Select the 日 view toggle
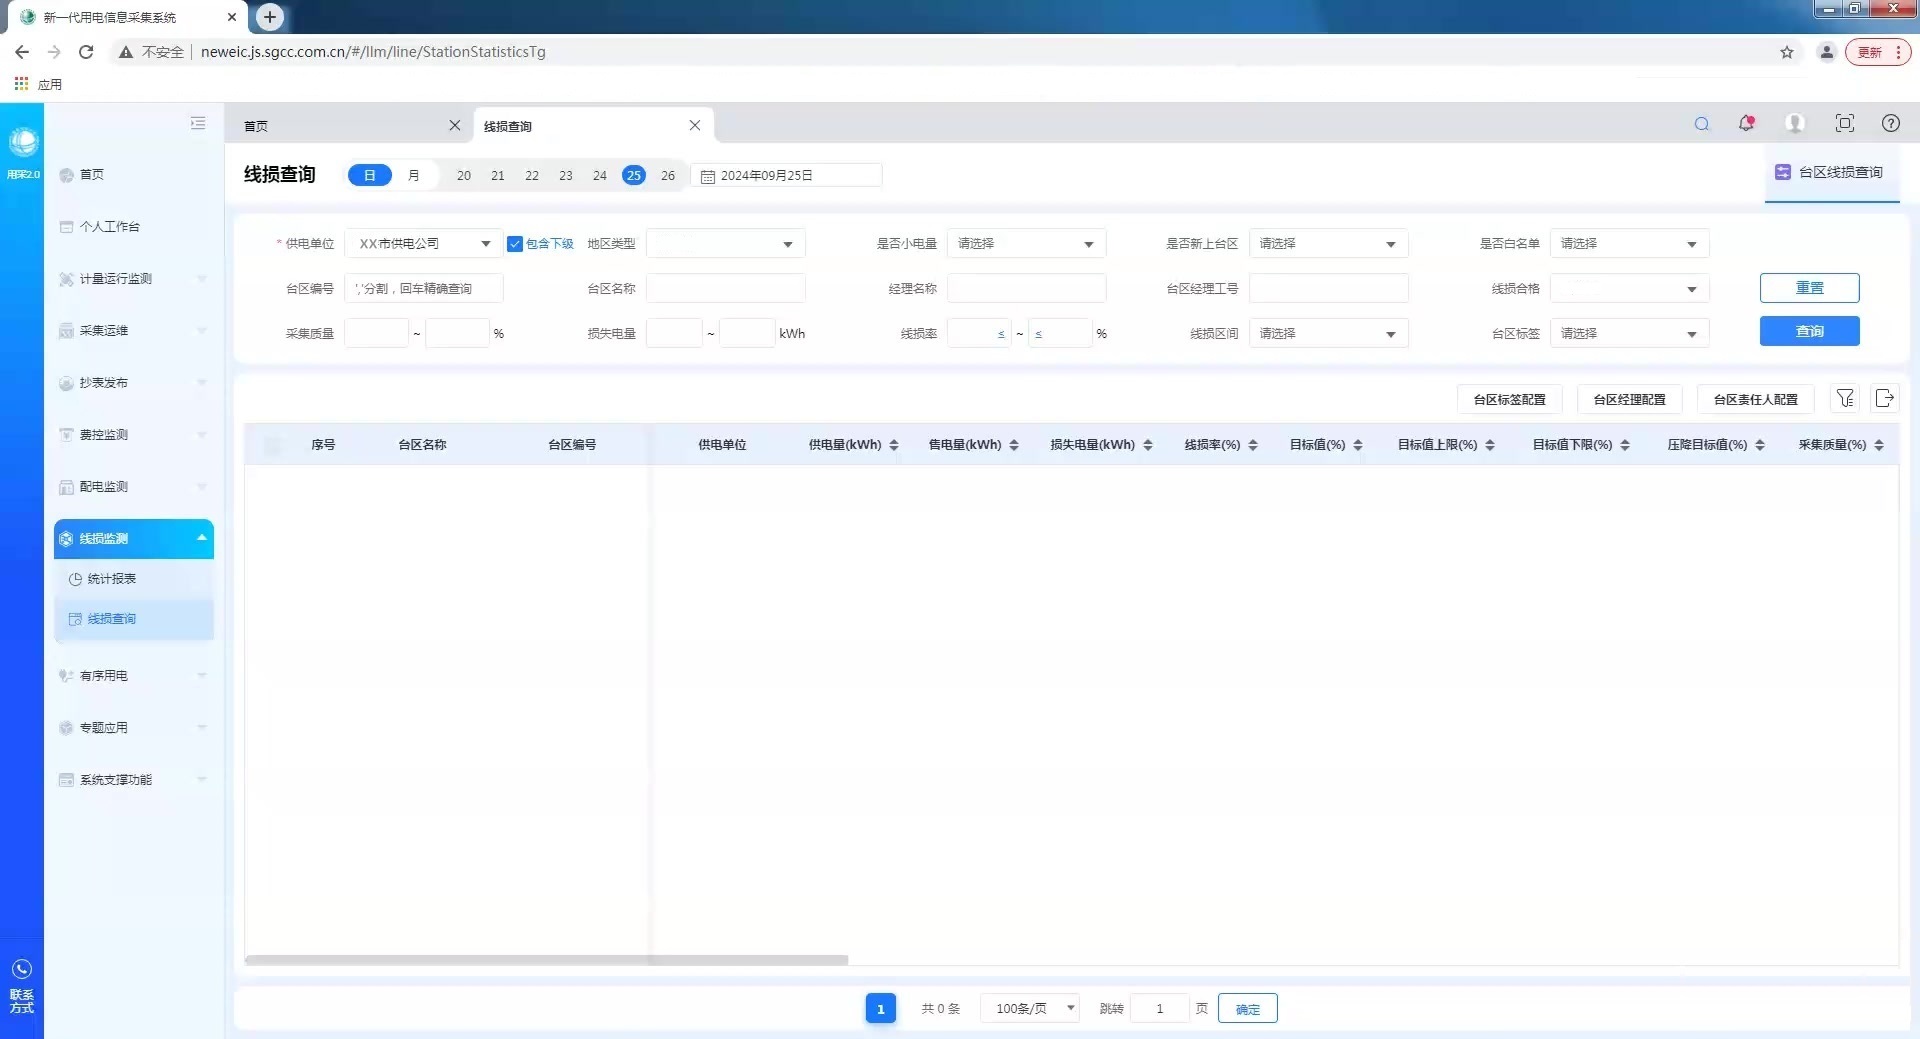1920x1039 pixels. [370, 175]
